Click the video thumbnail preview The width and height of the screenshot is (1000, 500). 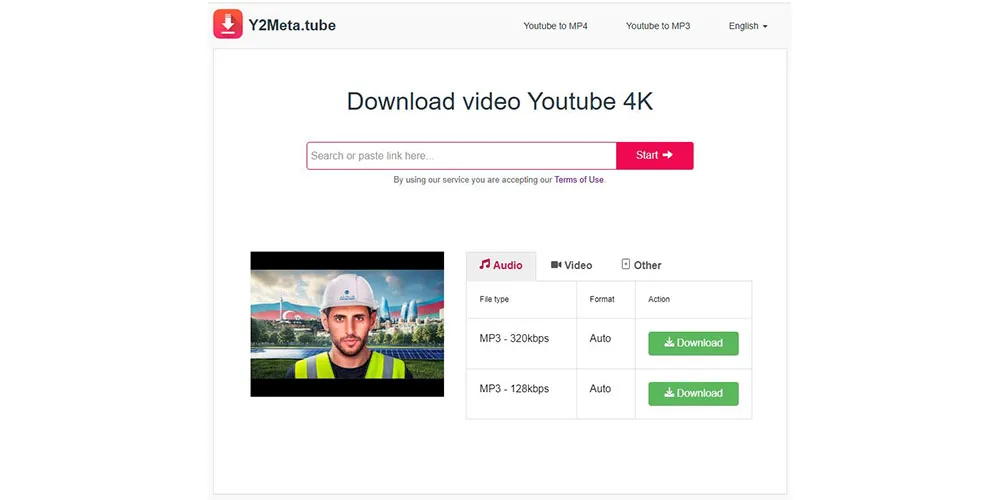click(x=347, y=324)
